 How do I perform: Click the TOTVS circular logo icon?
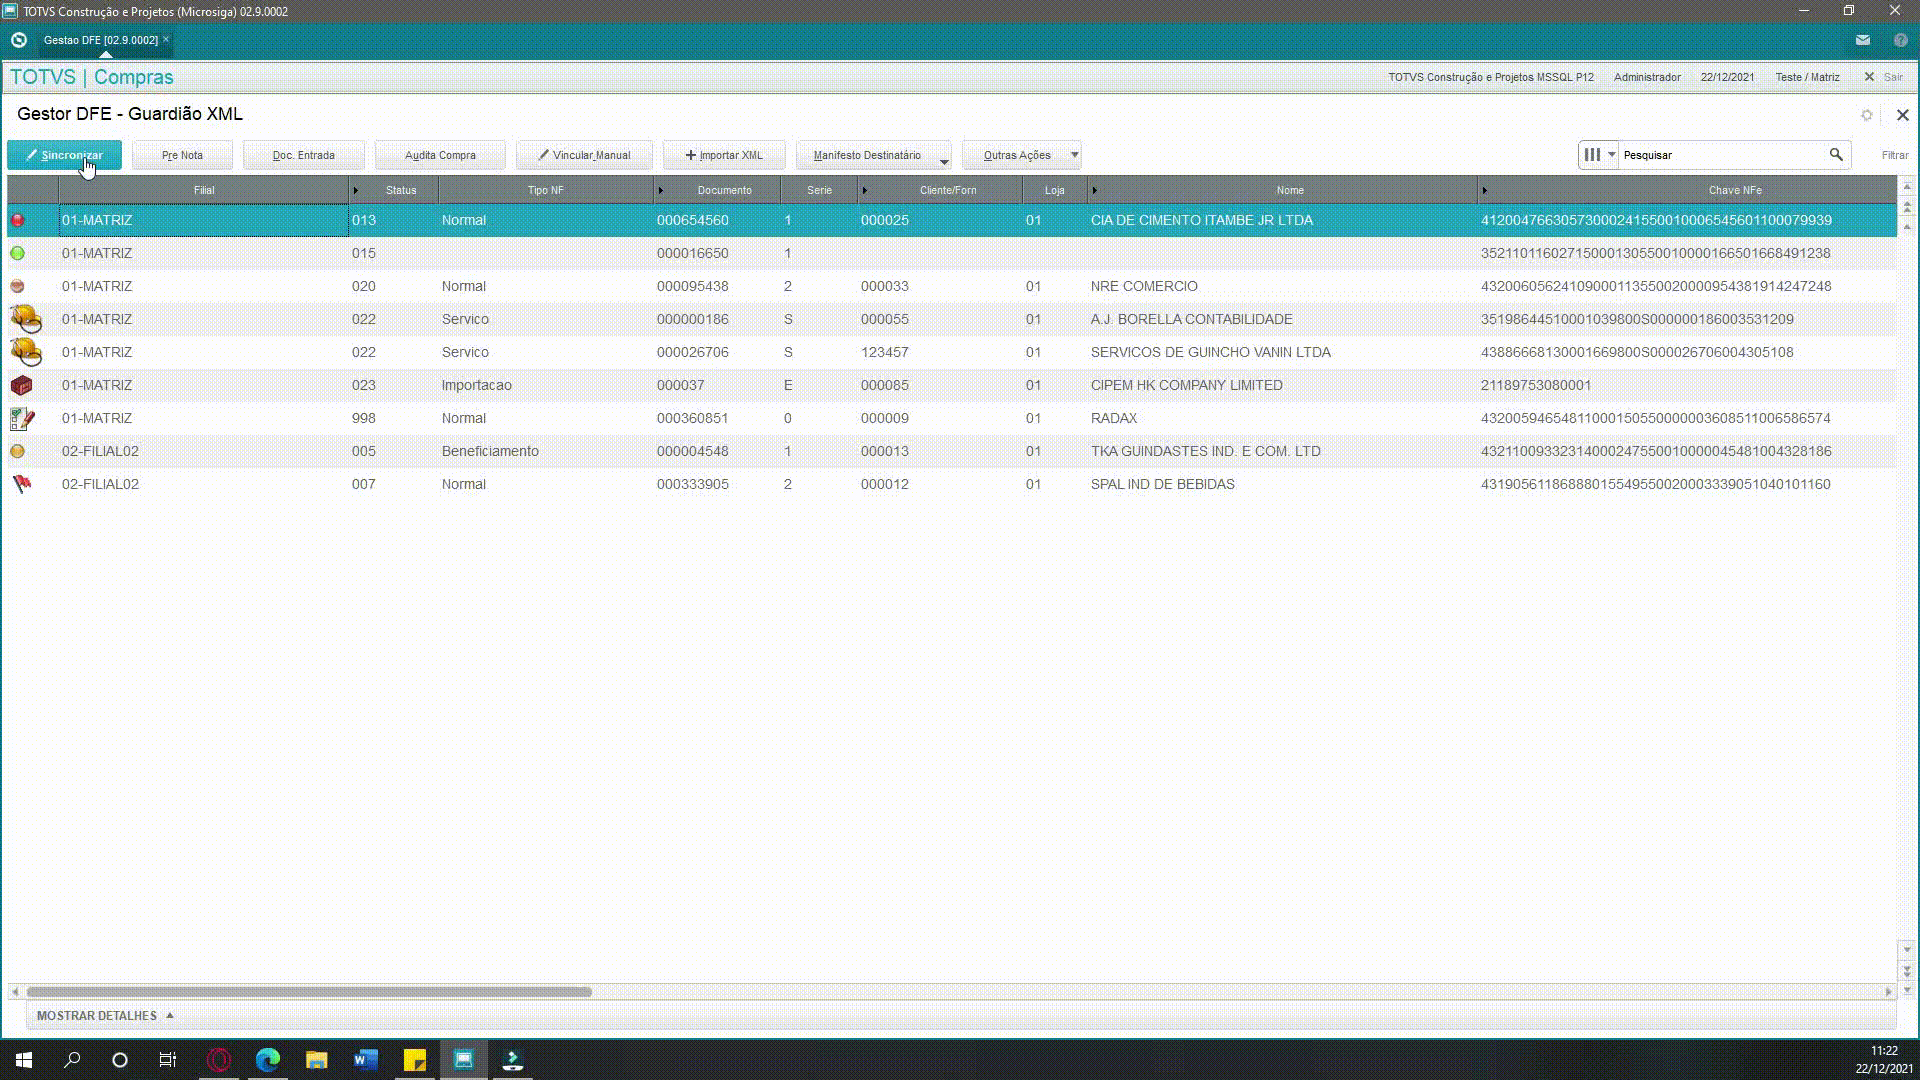click(x=18, y=40)
